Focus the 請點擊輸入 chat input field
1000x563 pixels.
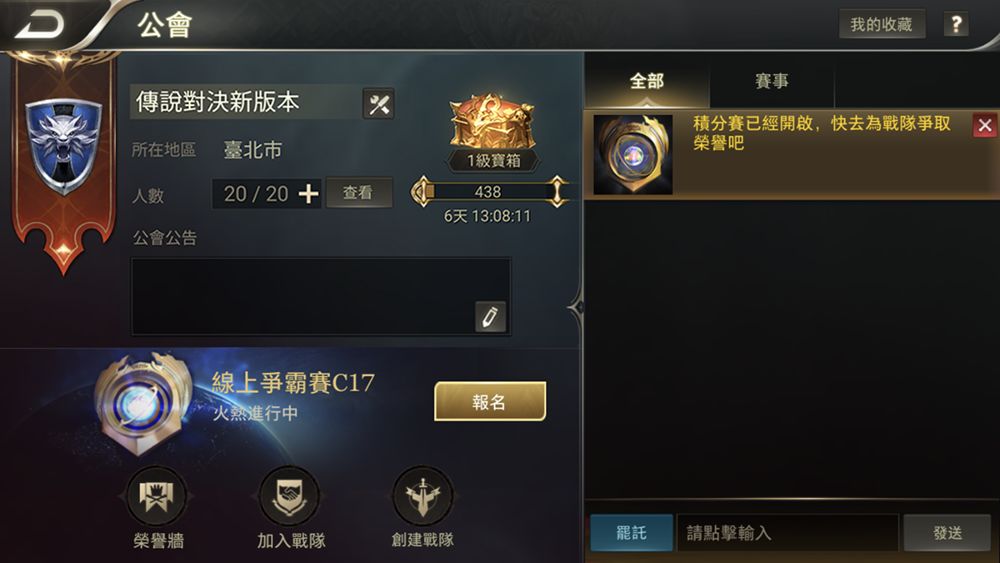788,532
